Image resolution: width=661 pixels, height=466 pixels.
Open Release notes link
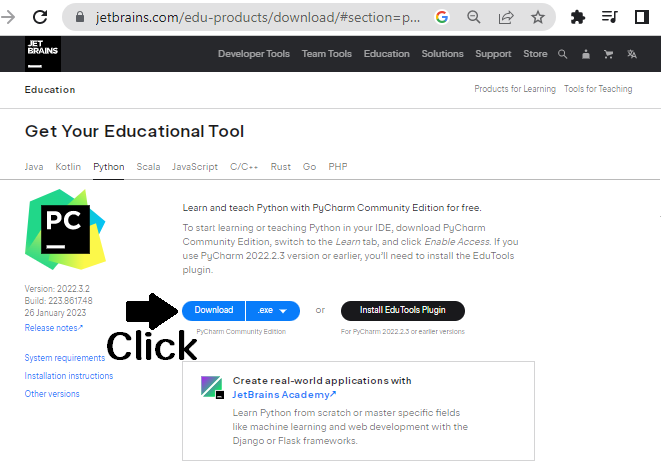click(x=54, y=328)
